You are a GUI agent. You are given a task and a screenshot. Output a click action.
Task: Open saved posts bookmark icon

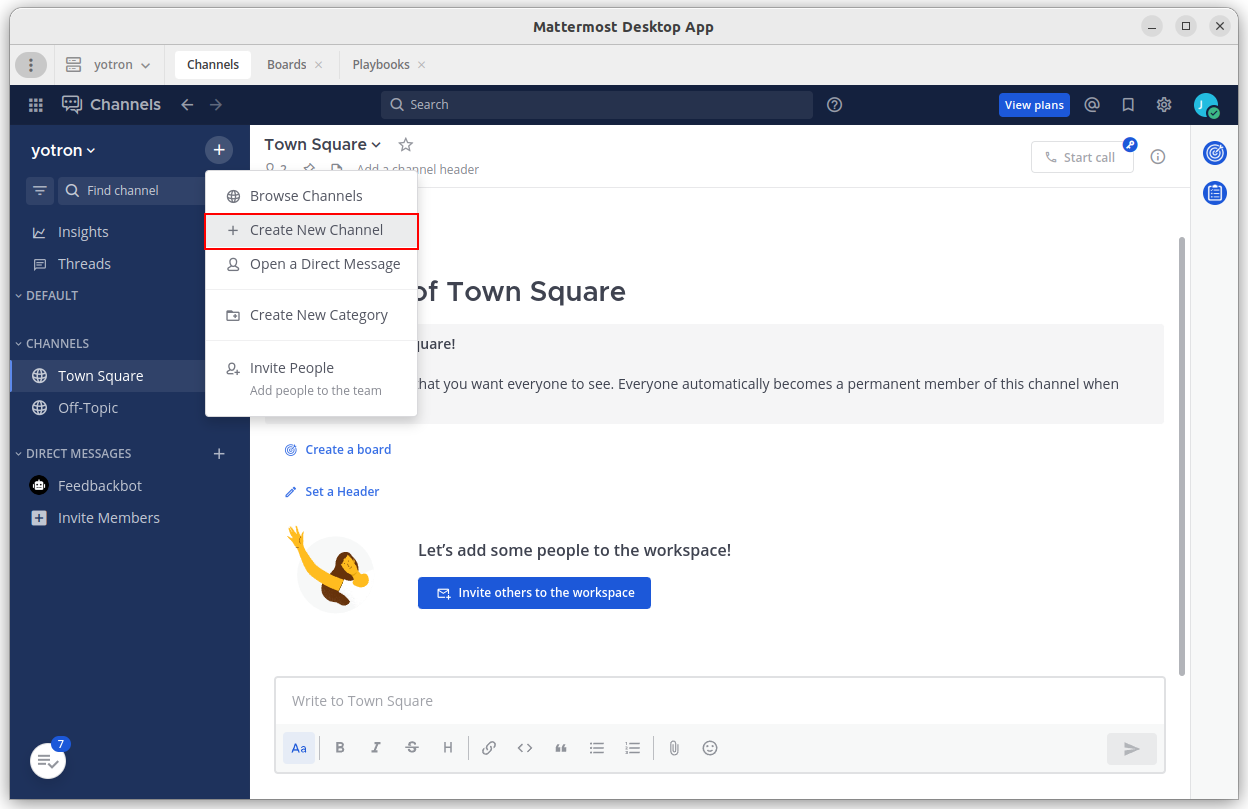click(1128, 105)
